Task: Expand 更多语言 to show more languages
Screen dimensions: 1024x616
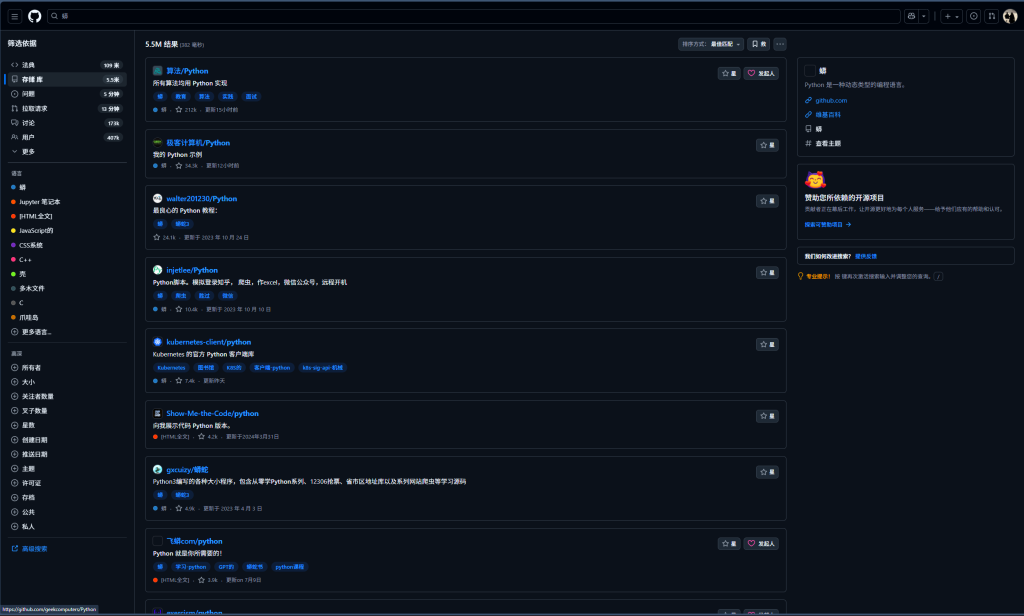Action: coord(36,332)
